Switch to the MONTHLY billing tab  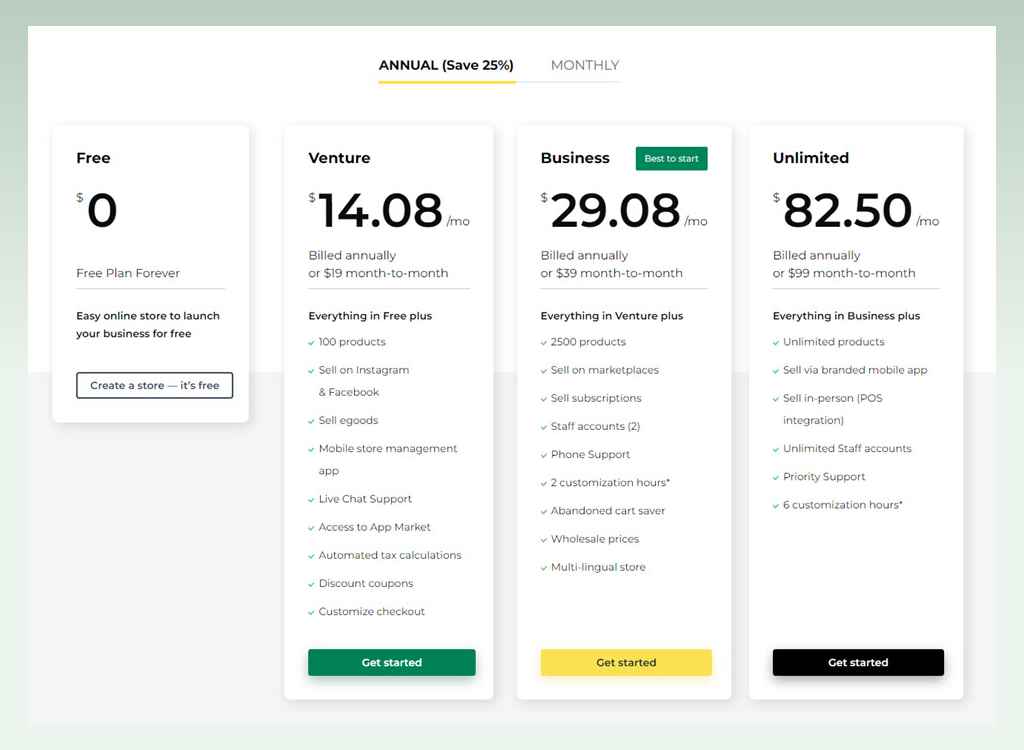tap(584, 65)
